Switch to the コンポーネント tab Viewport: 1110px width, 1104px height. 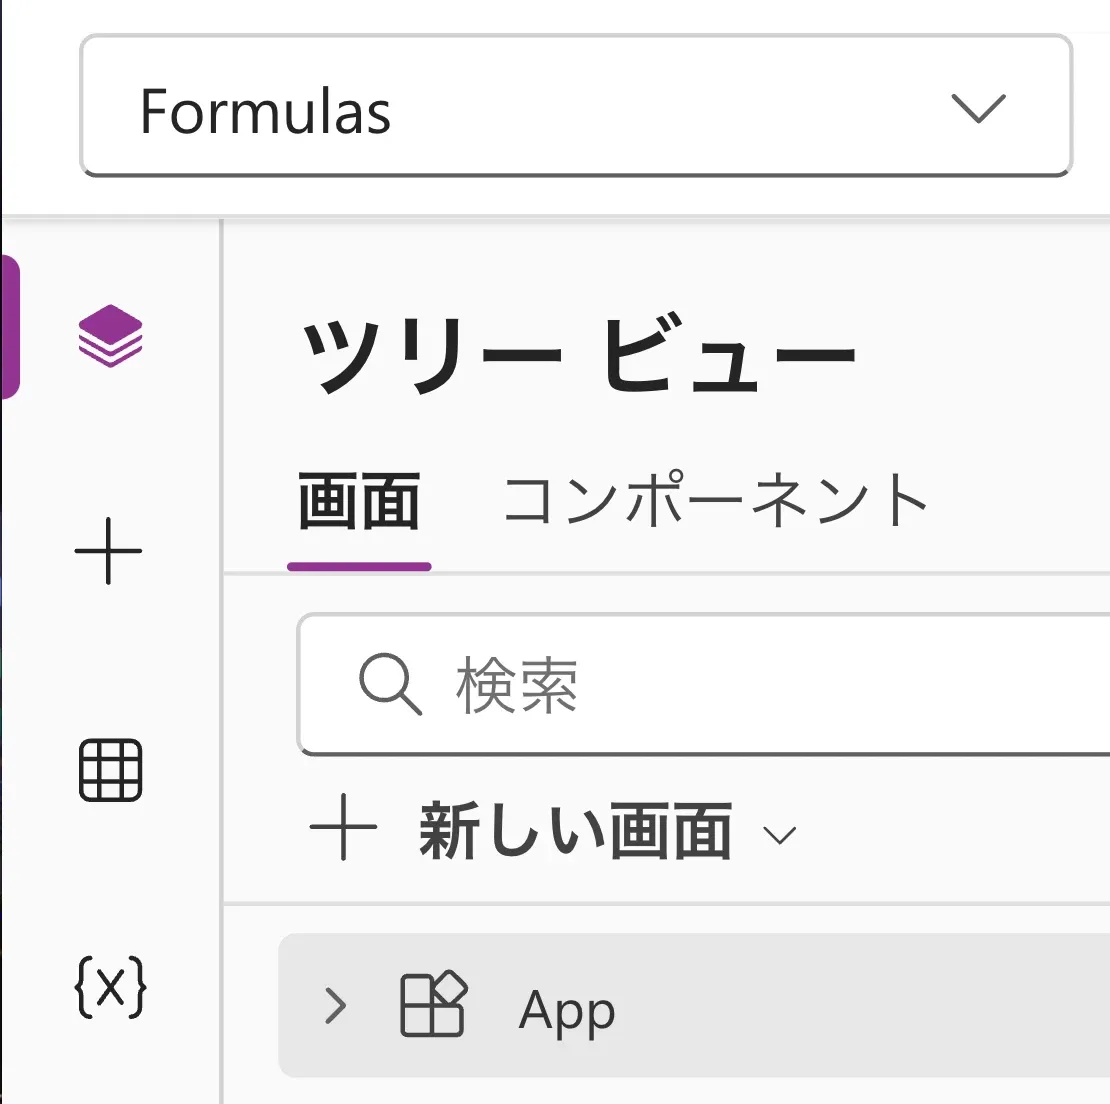click(x=716, y=500)
